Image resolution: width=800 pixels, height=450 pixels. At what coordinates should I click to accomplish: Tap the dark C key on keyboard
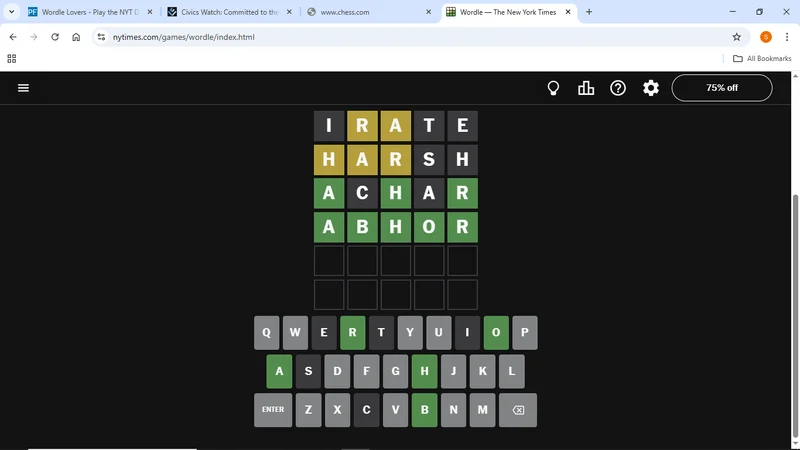[366, 410]
